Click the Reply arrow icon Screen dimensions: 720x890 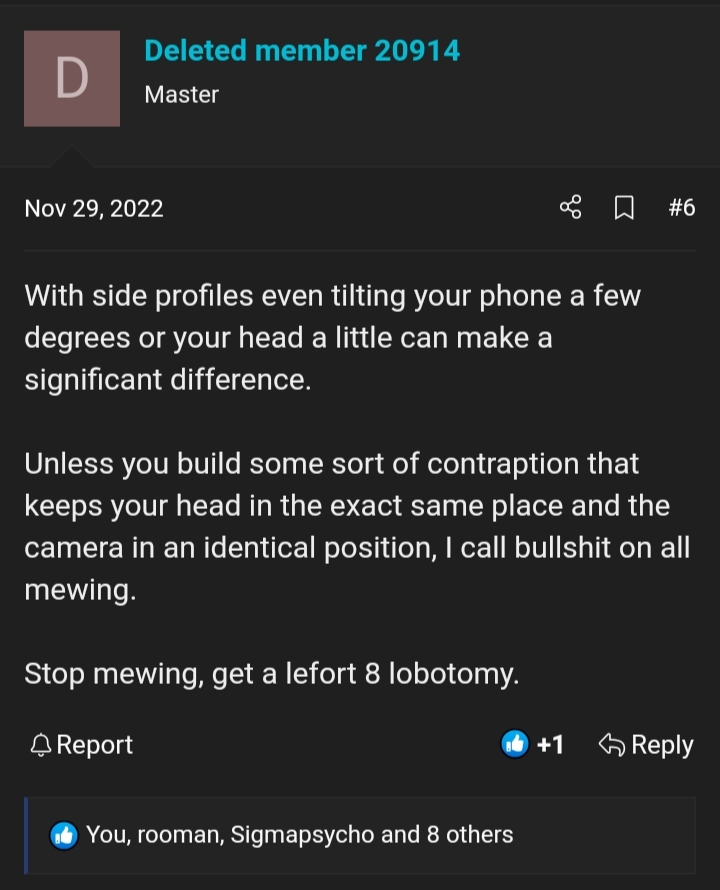tap(612, 745)
